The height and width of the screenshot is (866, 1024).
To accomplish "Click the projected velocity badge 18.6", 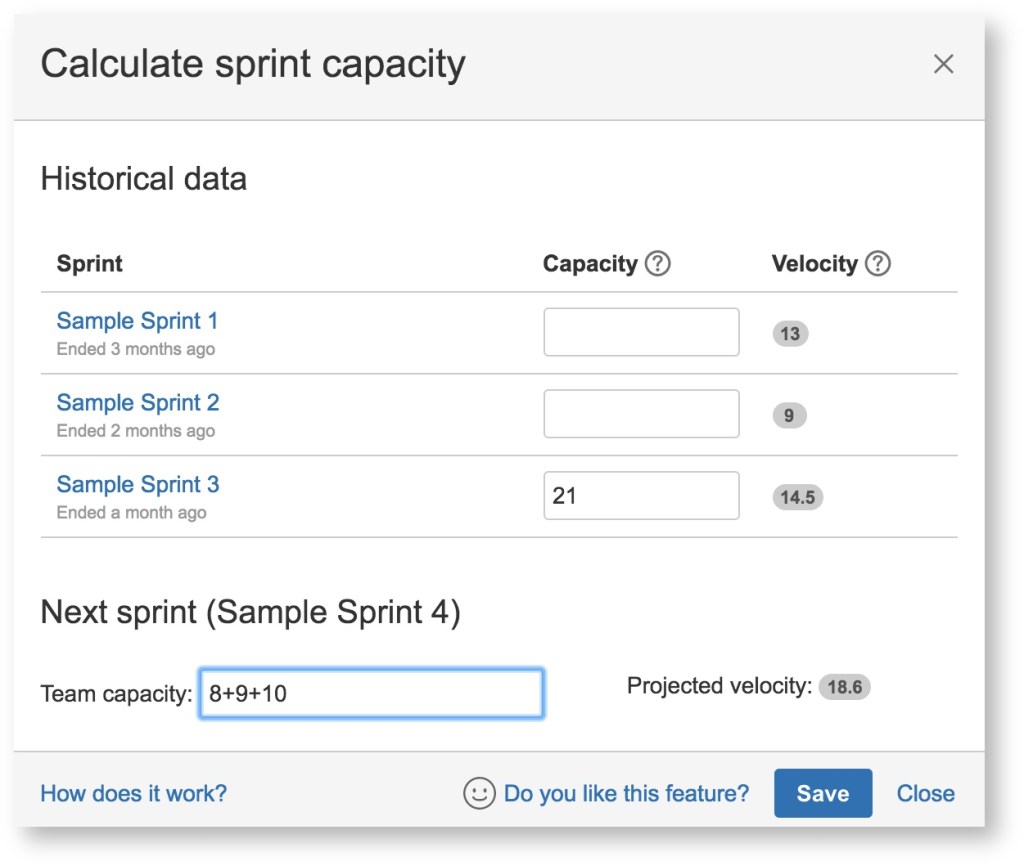I will pyautogui.click(x=844, y=688).
